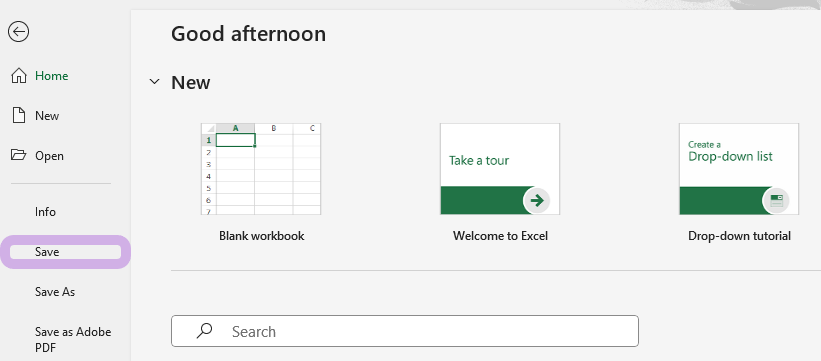Open the Blank workbook thumbnail
The image size is (821, 361).
point(261,169)
